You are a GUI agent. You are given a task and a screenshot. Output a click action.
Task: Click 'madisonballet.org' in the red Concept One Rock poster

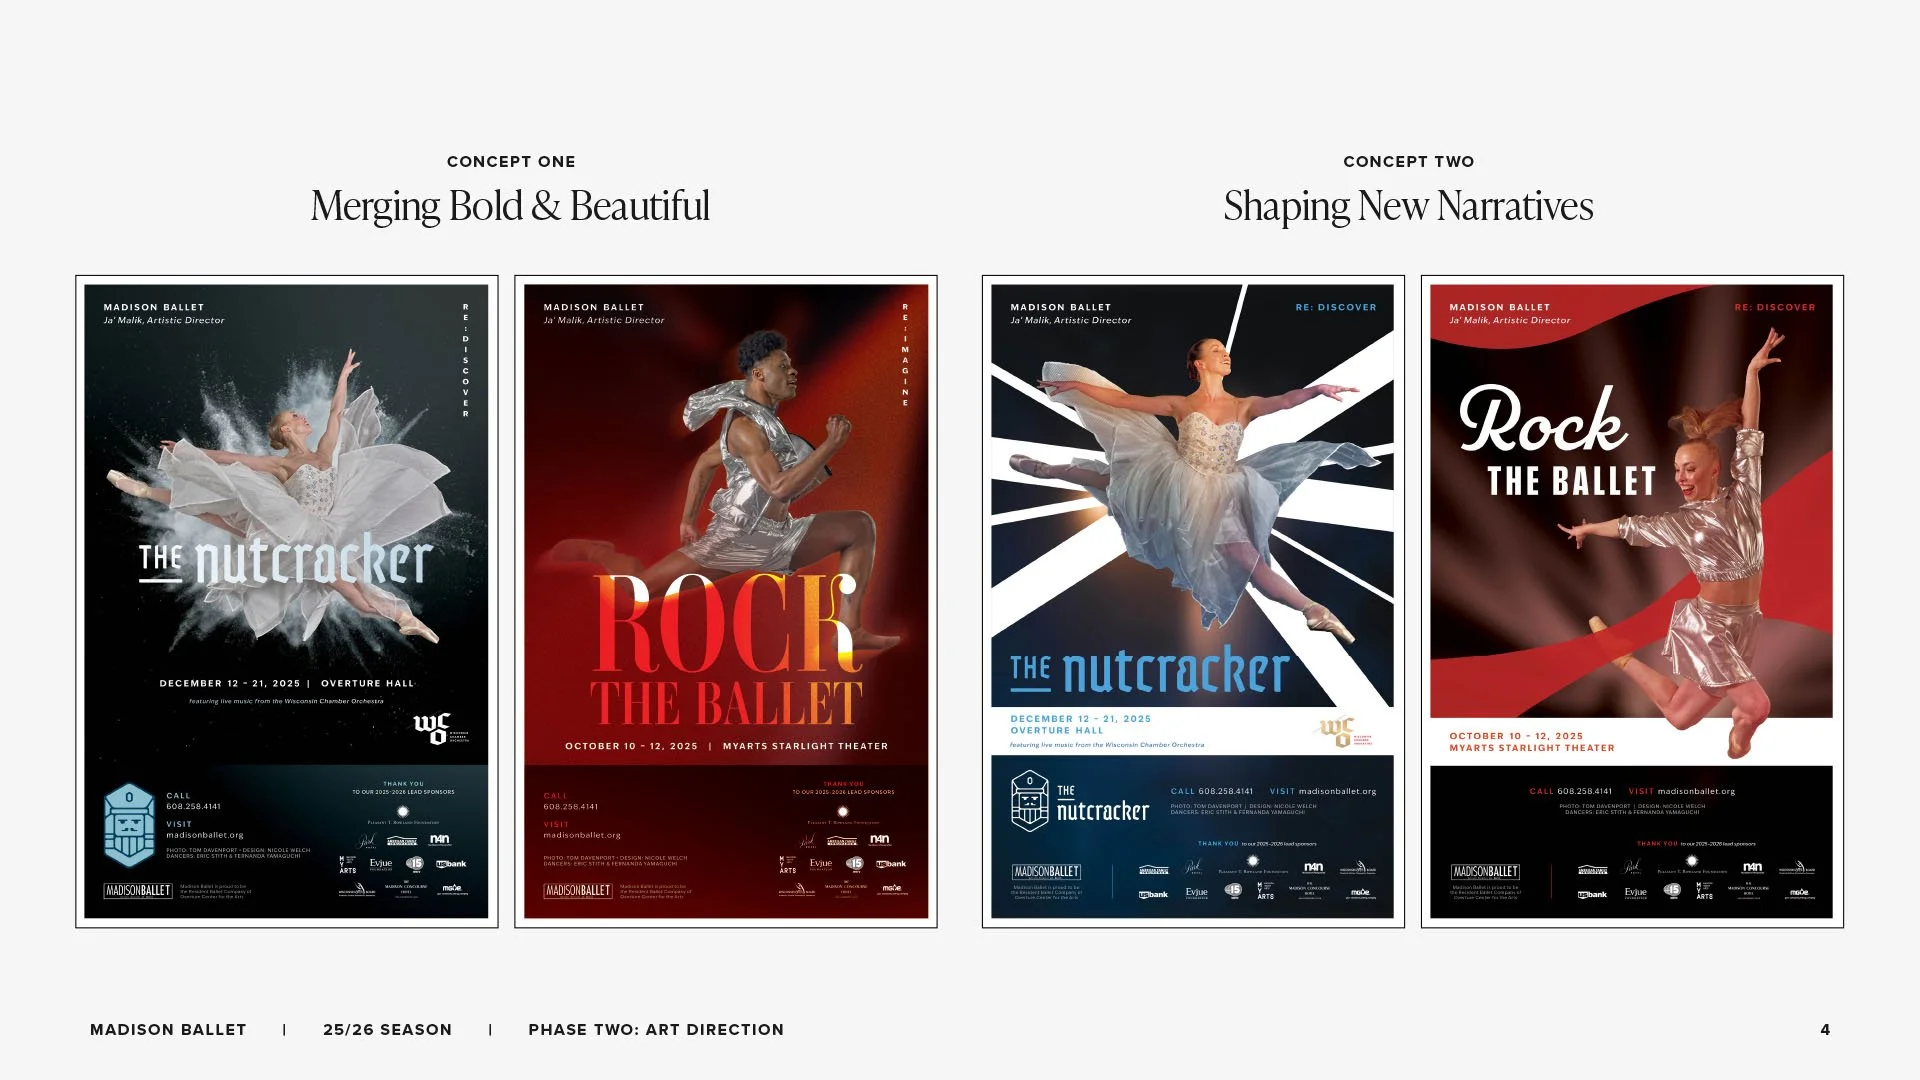tap(582, 835)
